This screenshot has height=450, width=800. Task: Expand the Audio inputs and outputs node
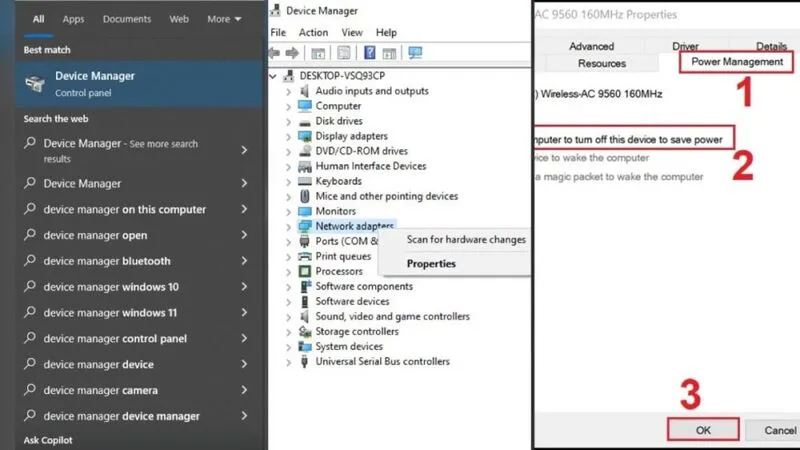tap(289, 91)
